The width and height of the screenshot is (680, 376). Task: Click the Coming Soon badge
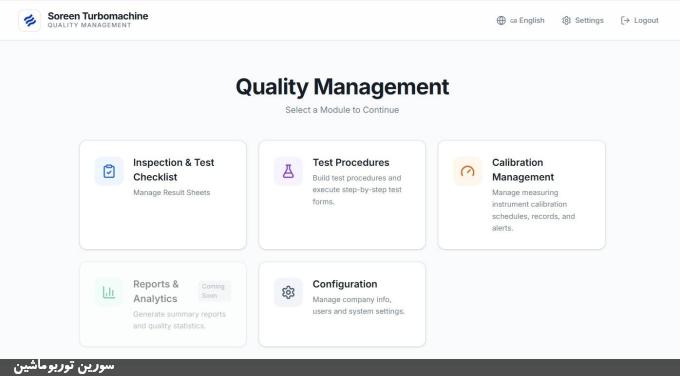[214, 291]
